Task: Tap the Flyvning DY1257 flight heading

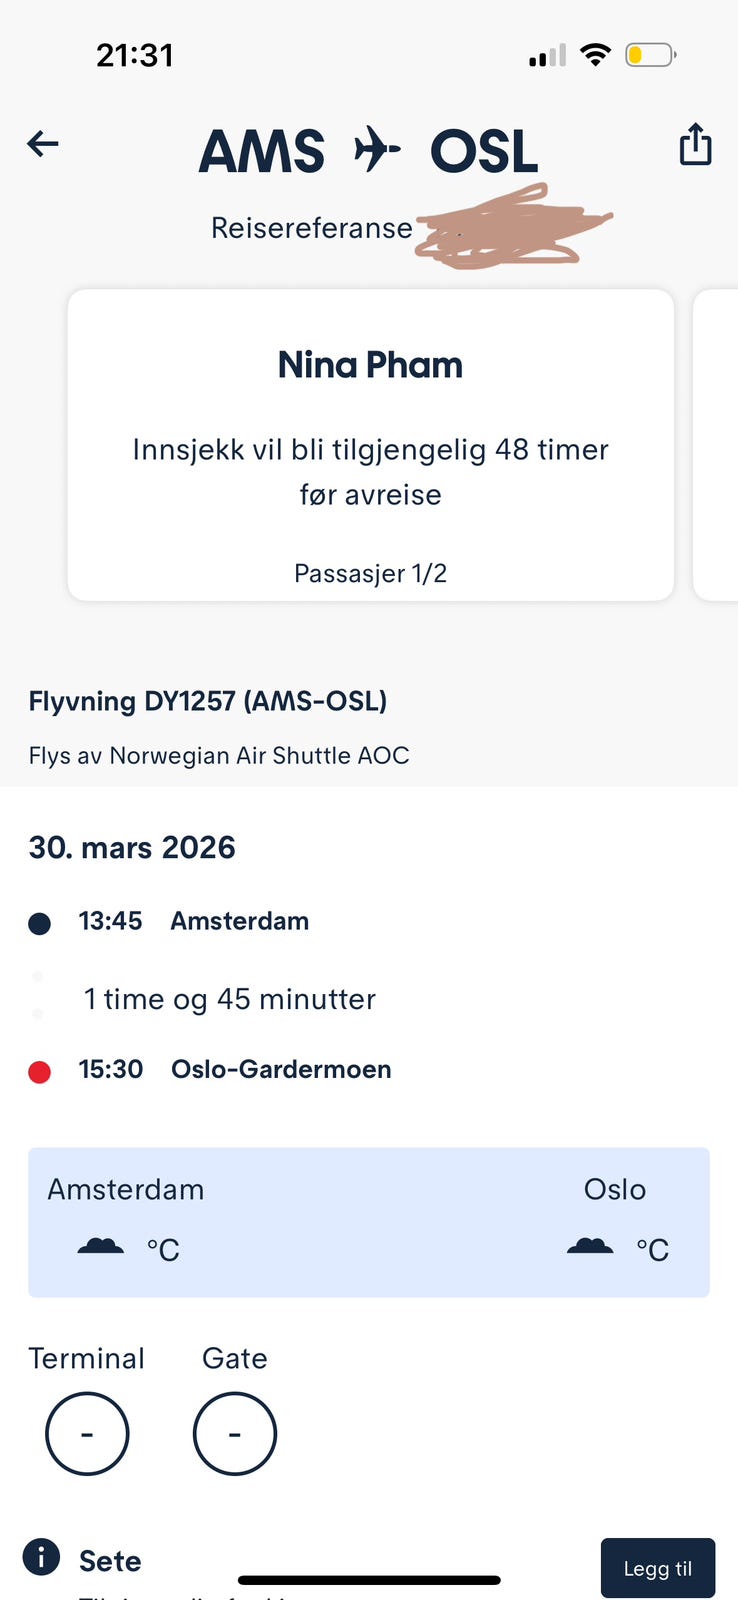Action: (x=207, y=701)
